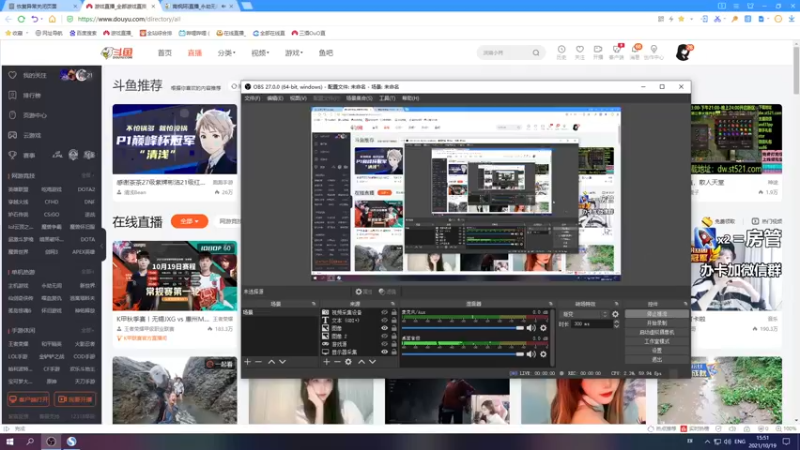Mute the desktop audio speaker icon in the OBS mixer
Screen dimensions: 800x450
(531, 354)
